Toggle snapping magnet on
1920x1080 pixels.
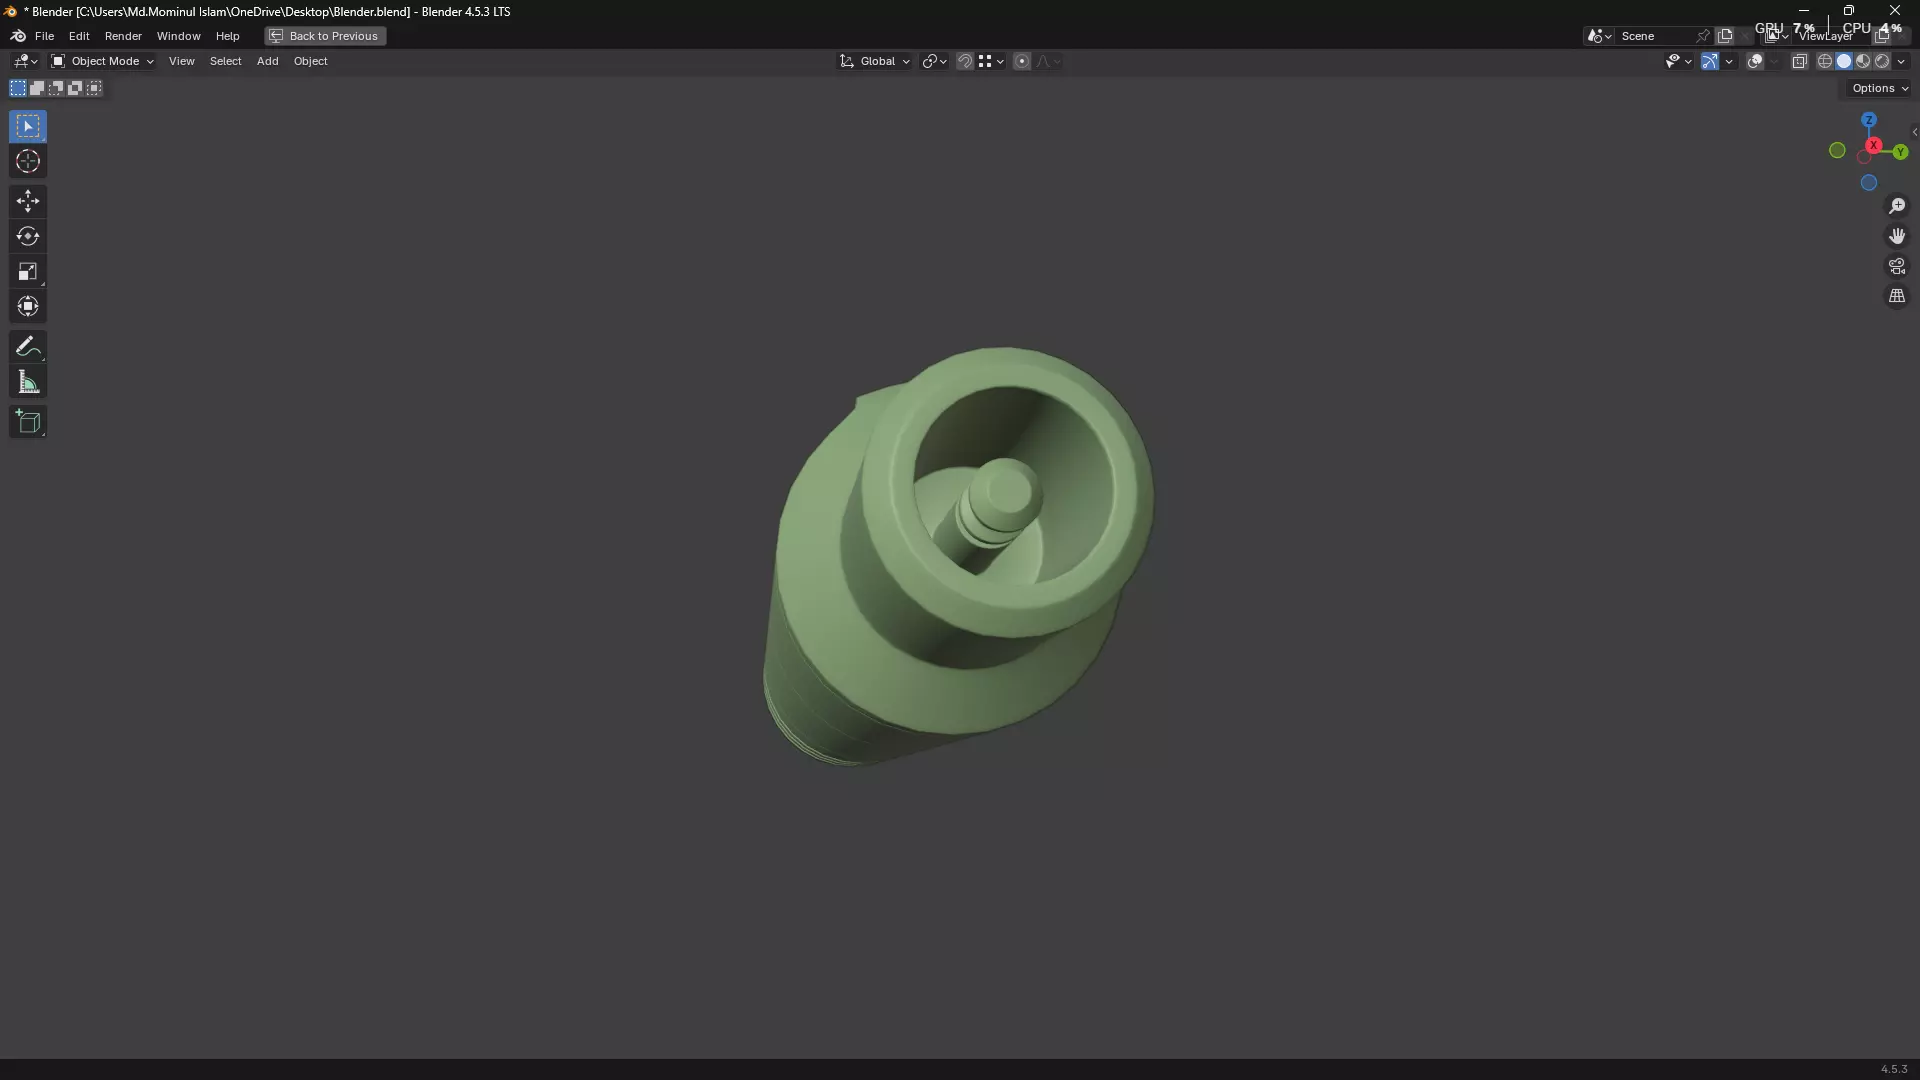[x=964, y=62]
